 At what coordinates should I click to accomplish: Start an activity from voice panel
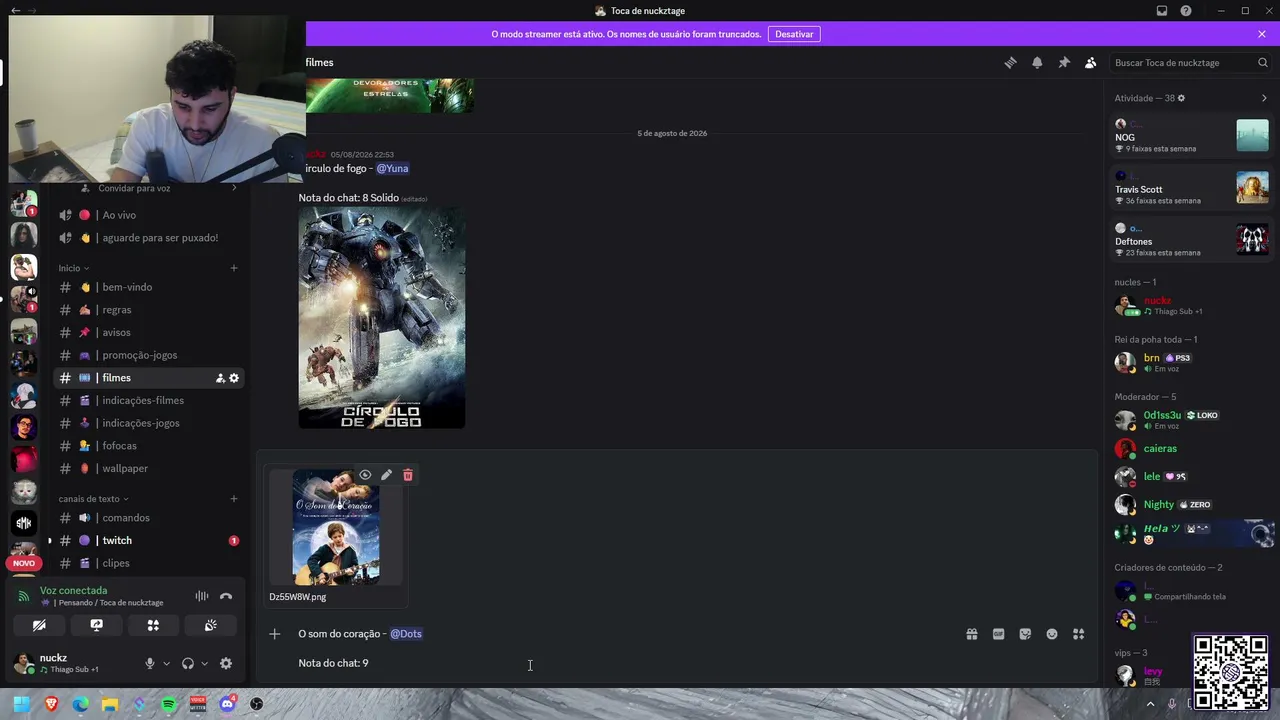[153, 625]
